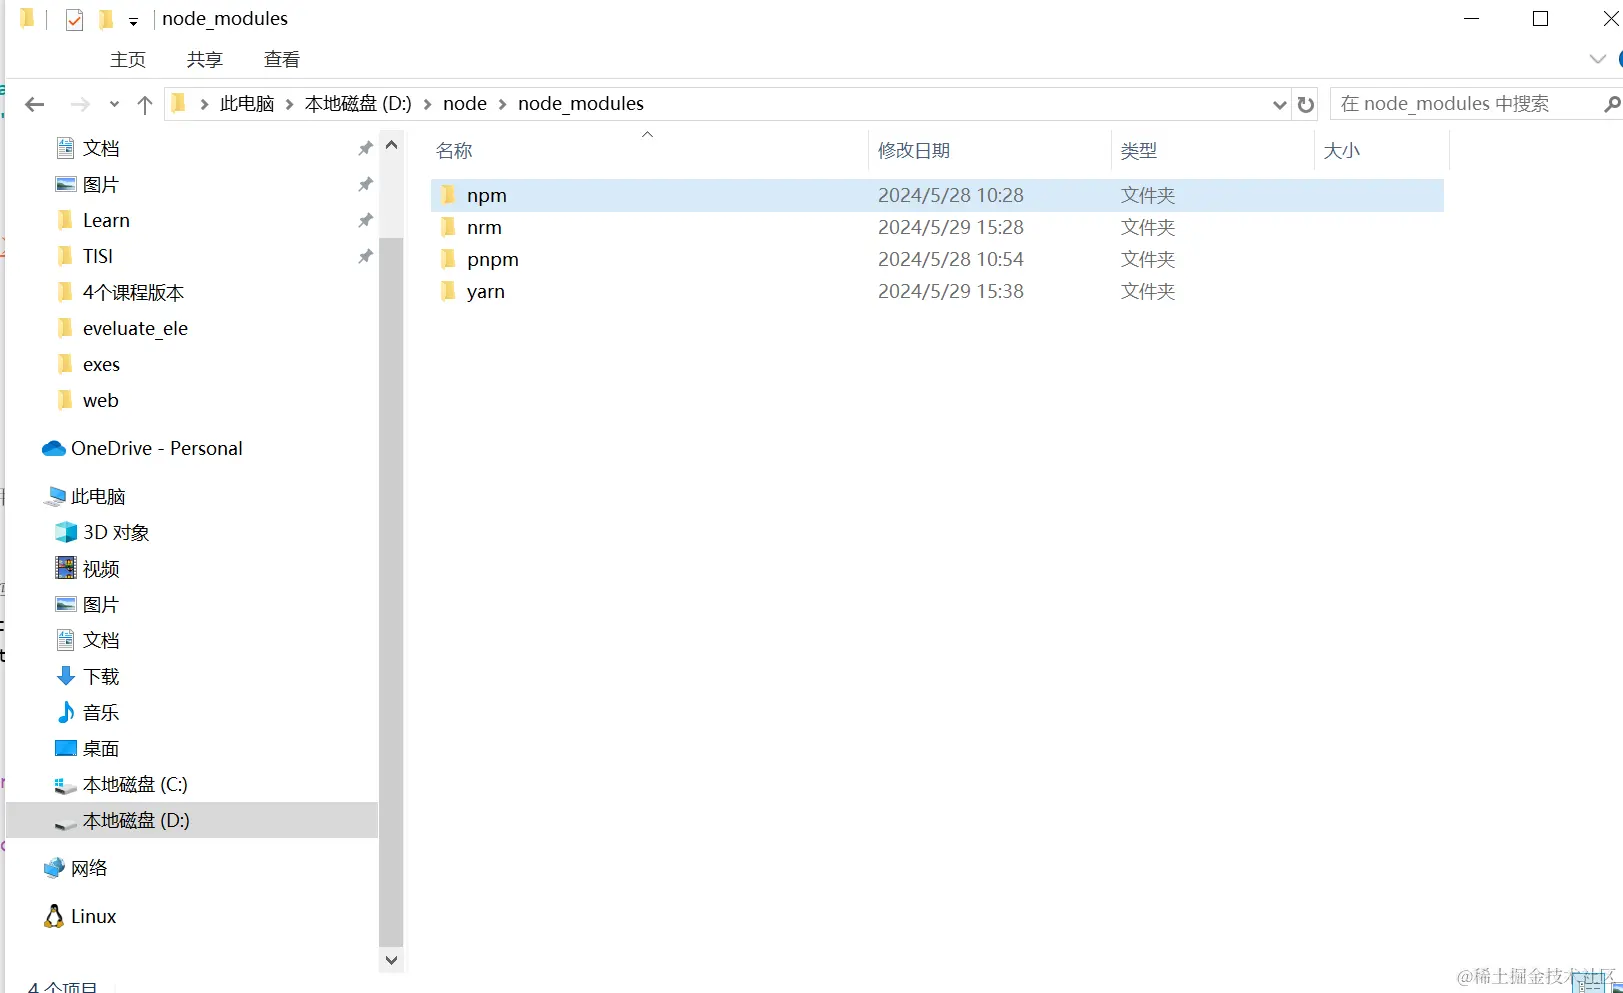Open the 主页 ribbon tab

click(x=128, y=60)
